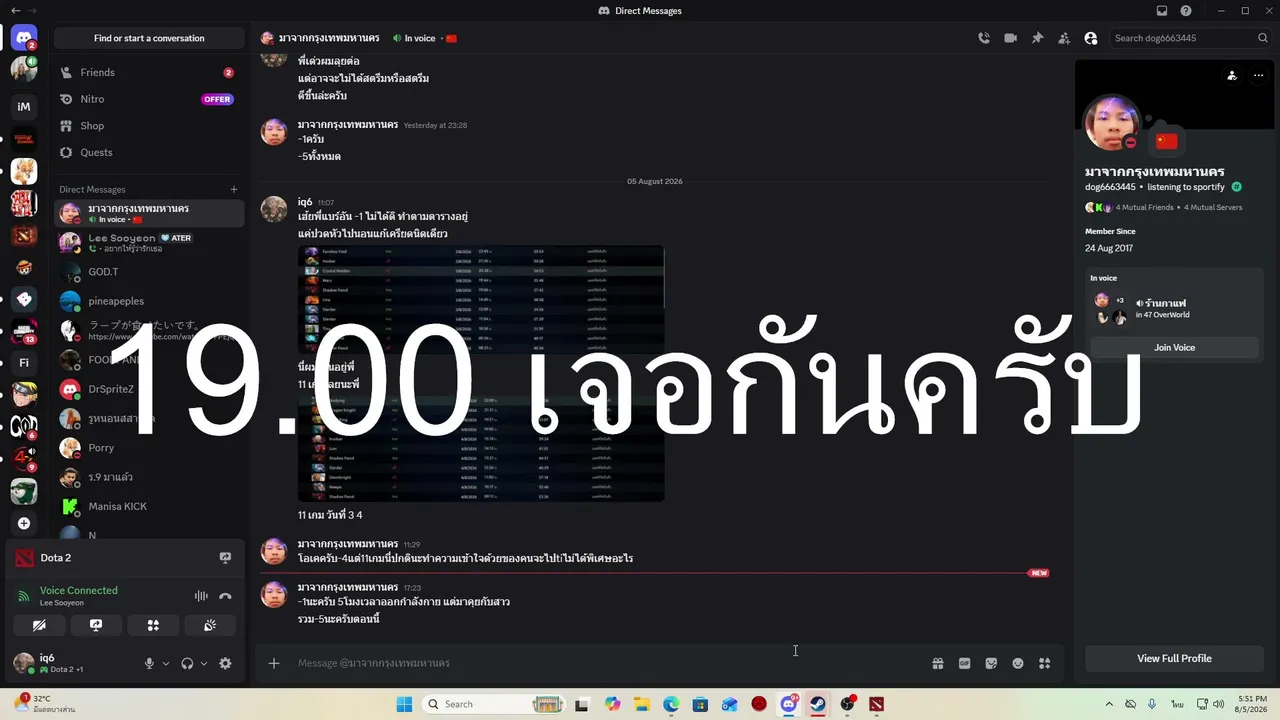Show hidden system tray icons

pos(1108,704)
